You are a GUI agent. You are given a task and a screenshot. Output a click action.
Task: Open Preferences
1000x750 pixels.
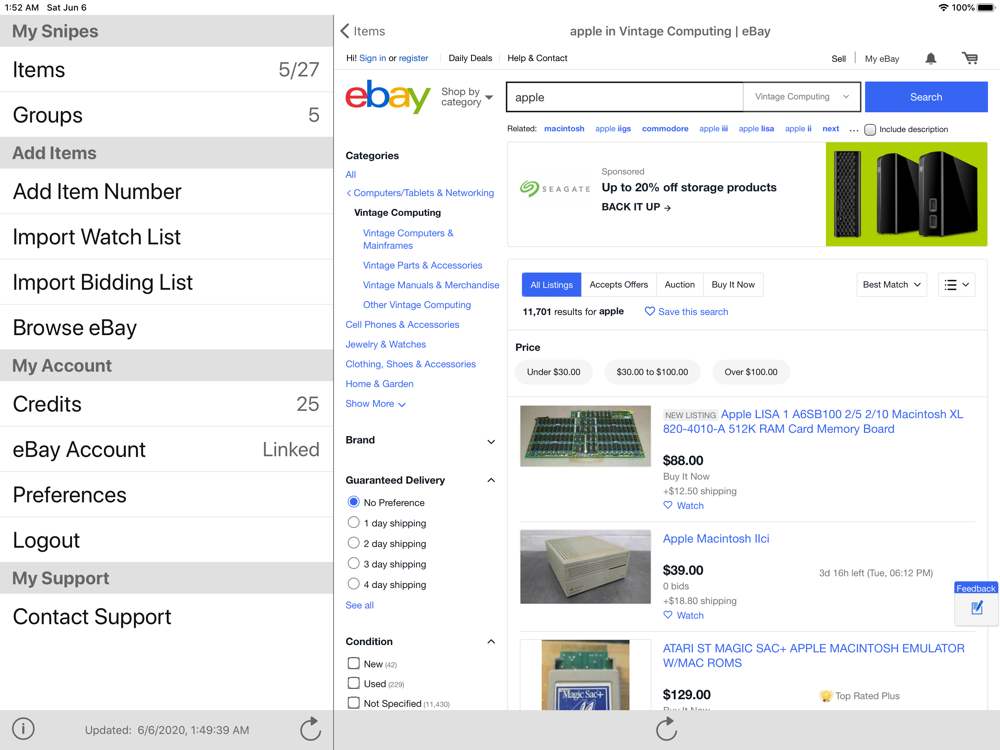click(166, 495)
